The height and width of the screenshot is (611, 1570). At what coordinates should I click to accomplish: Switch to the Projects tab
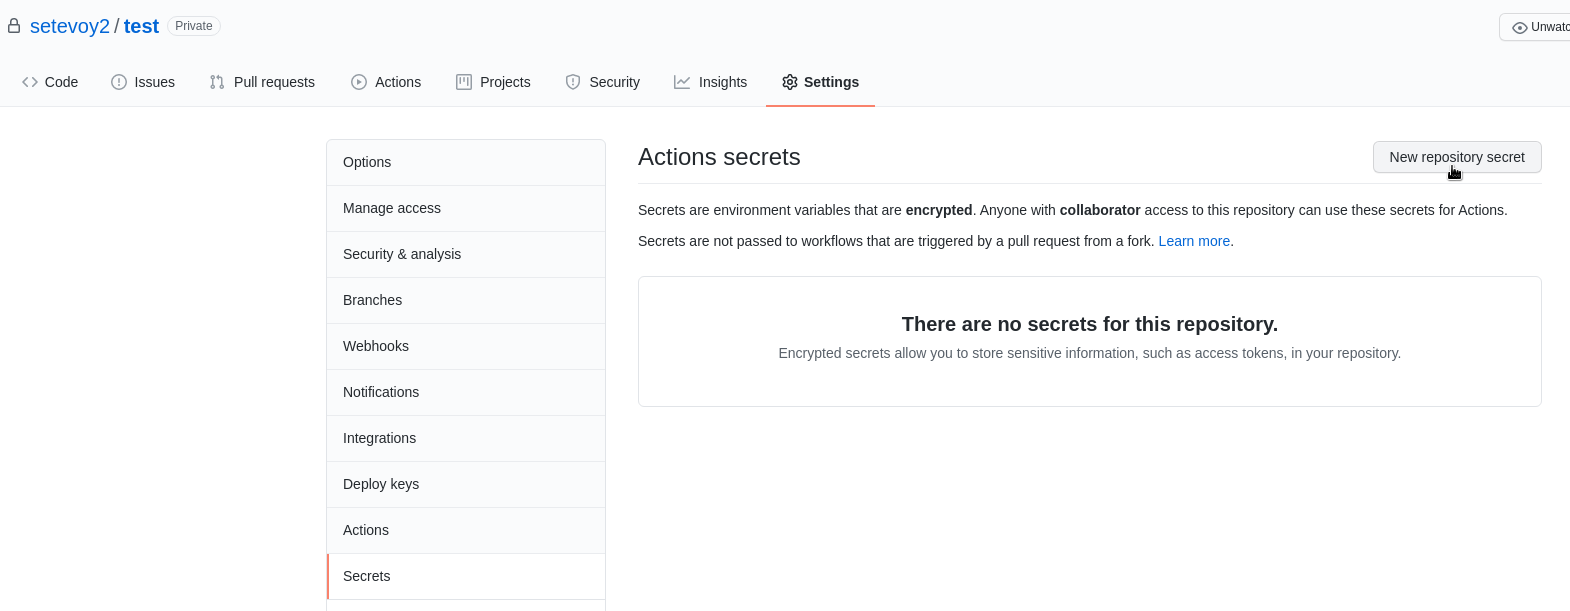pos(493,82)
